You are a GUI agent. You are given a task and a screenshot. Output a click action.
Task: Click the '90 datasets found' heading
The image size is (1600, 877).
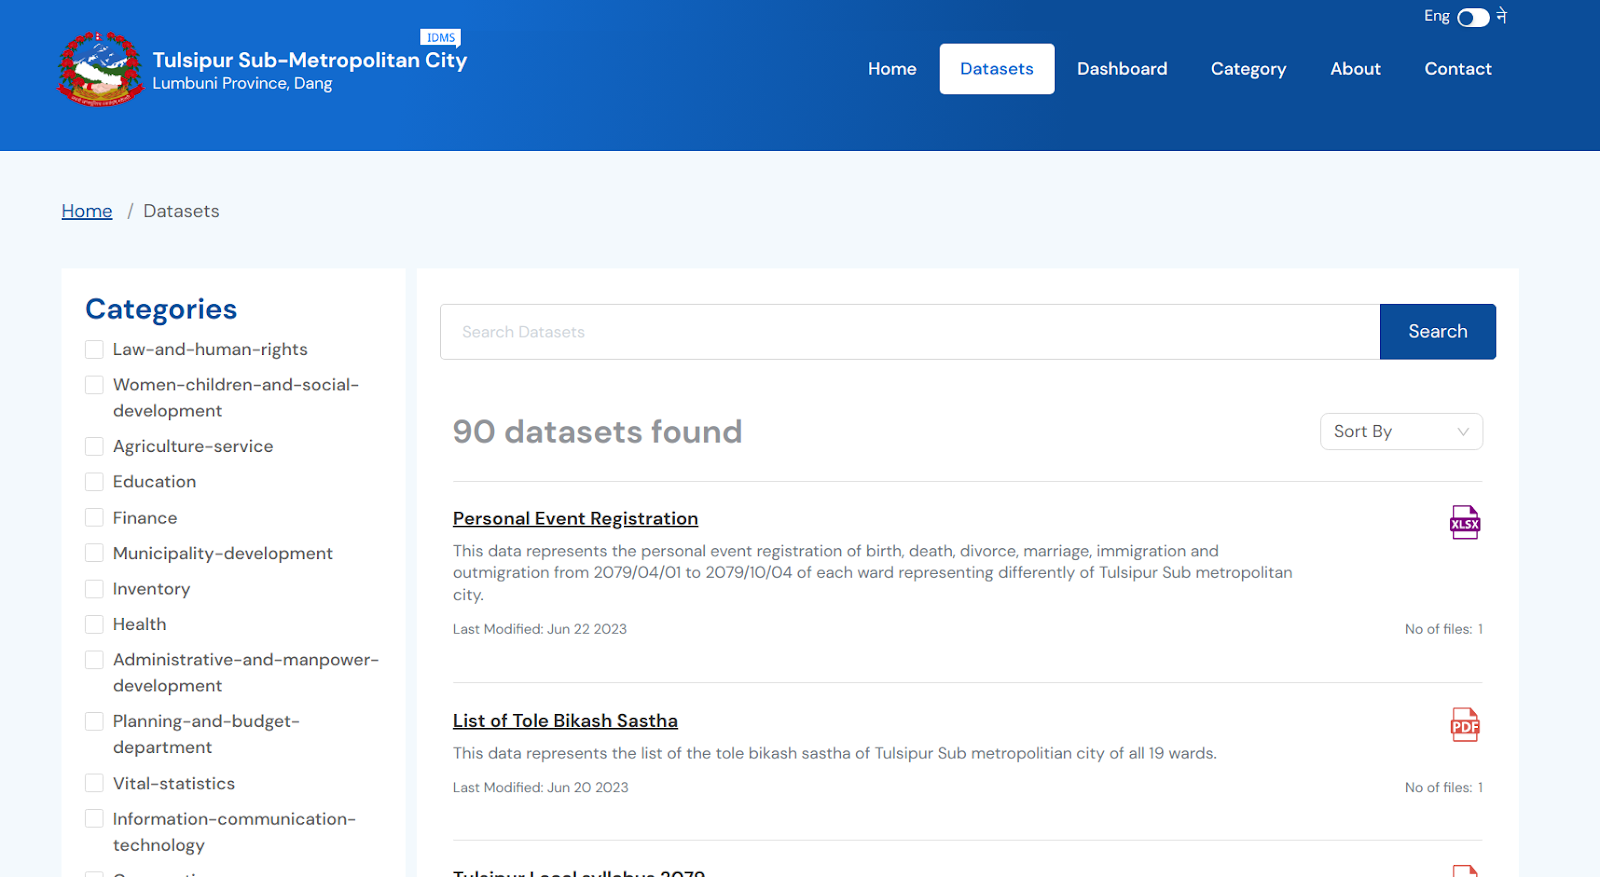click(597, 432)
